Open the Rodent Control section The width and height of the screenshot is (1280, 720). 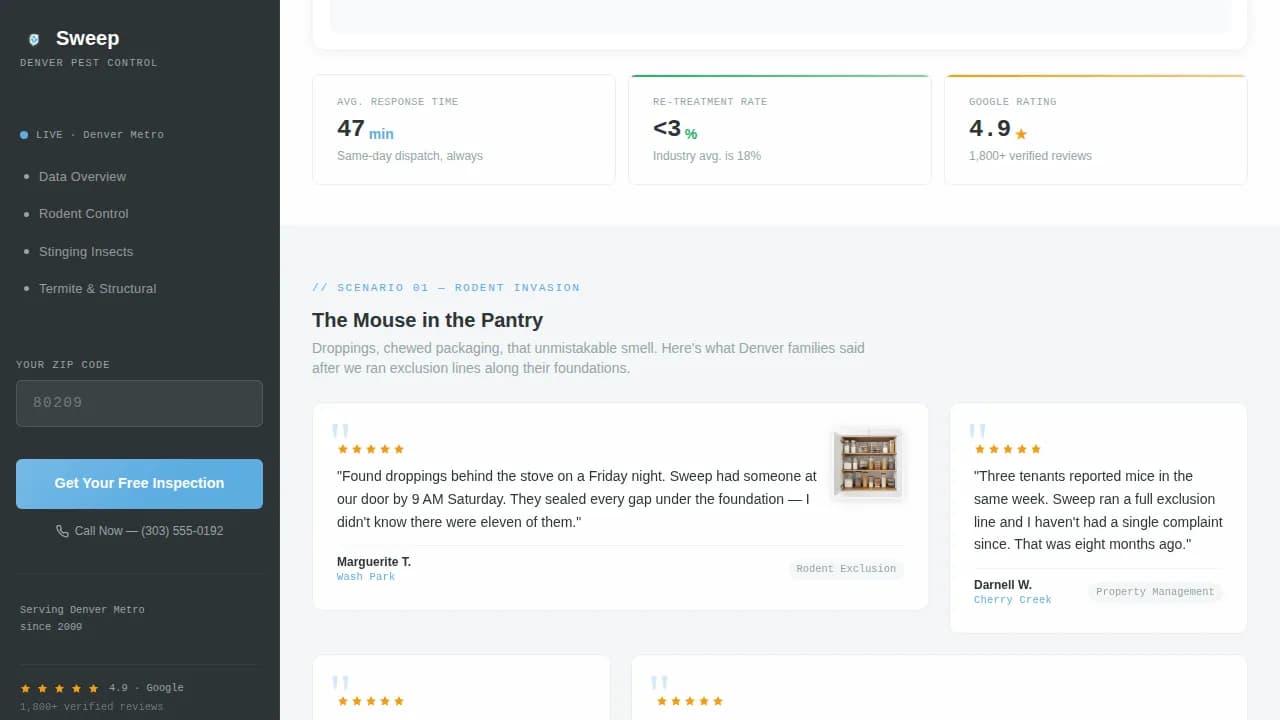[83, 214]
